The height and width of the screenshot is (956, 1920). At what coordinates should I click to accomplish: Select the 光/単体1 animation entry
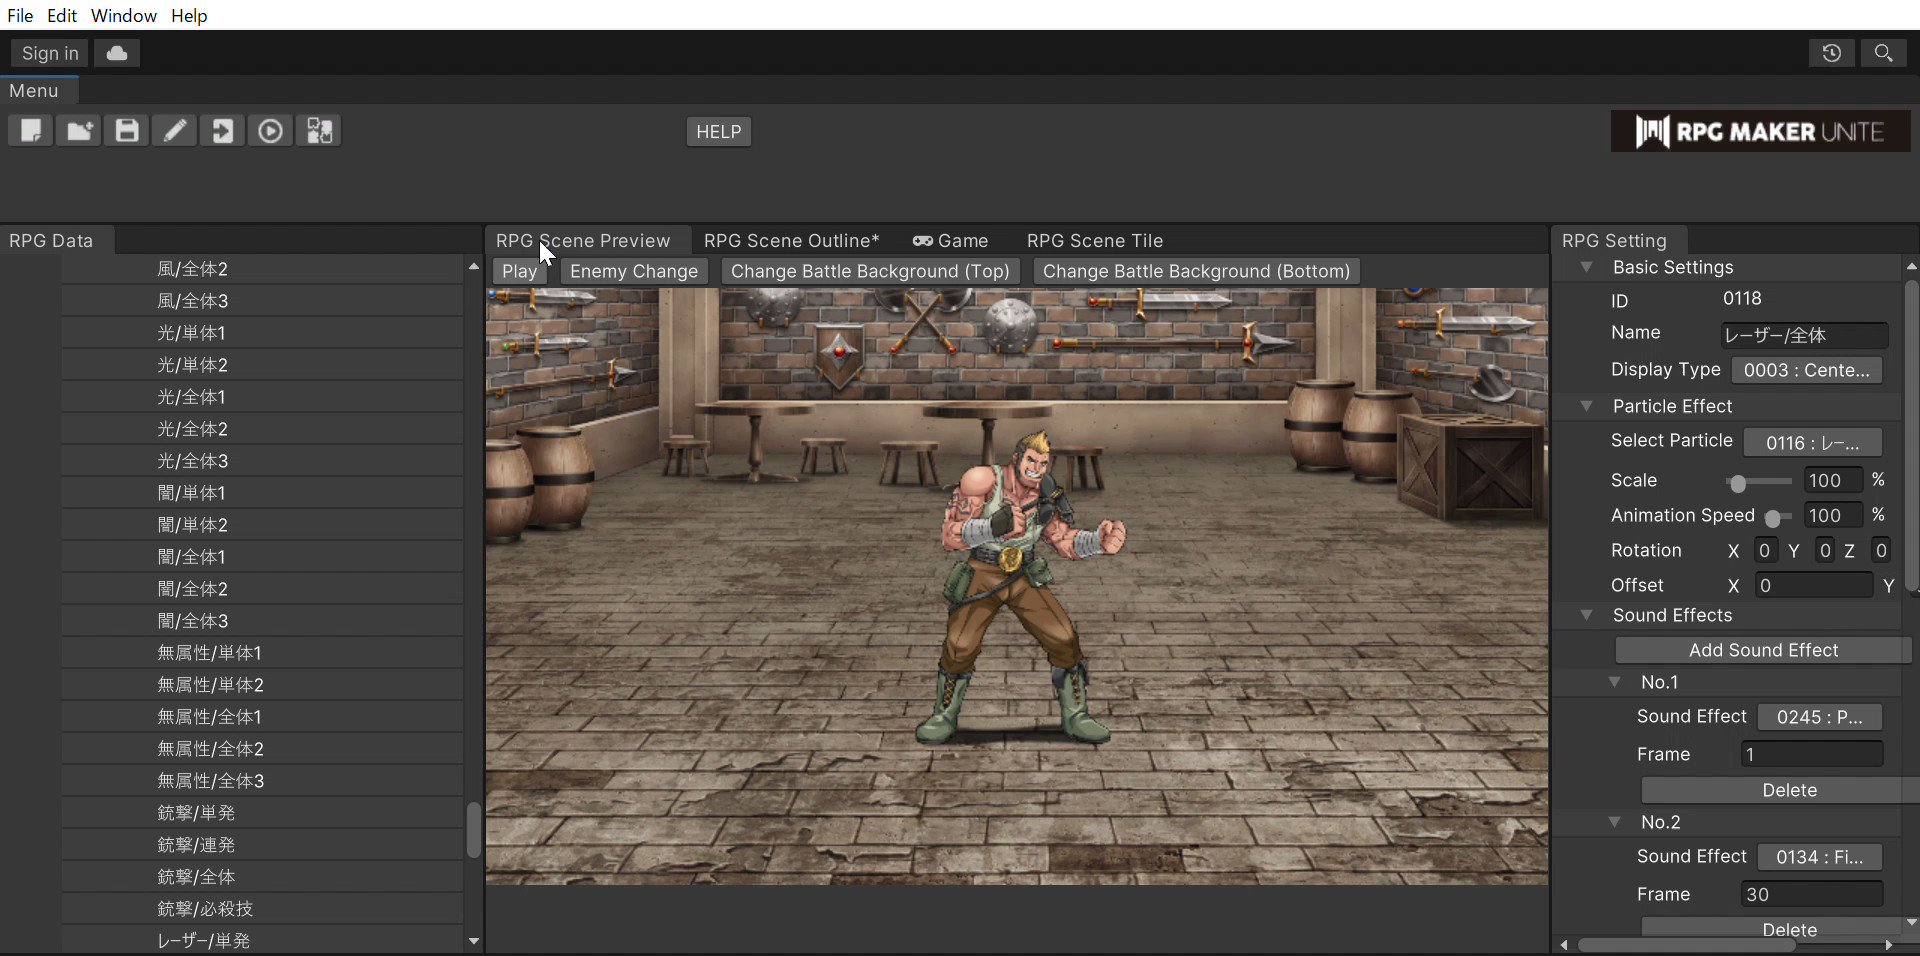(262, 333)
